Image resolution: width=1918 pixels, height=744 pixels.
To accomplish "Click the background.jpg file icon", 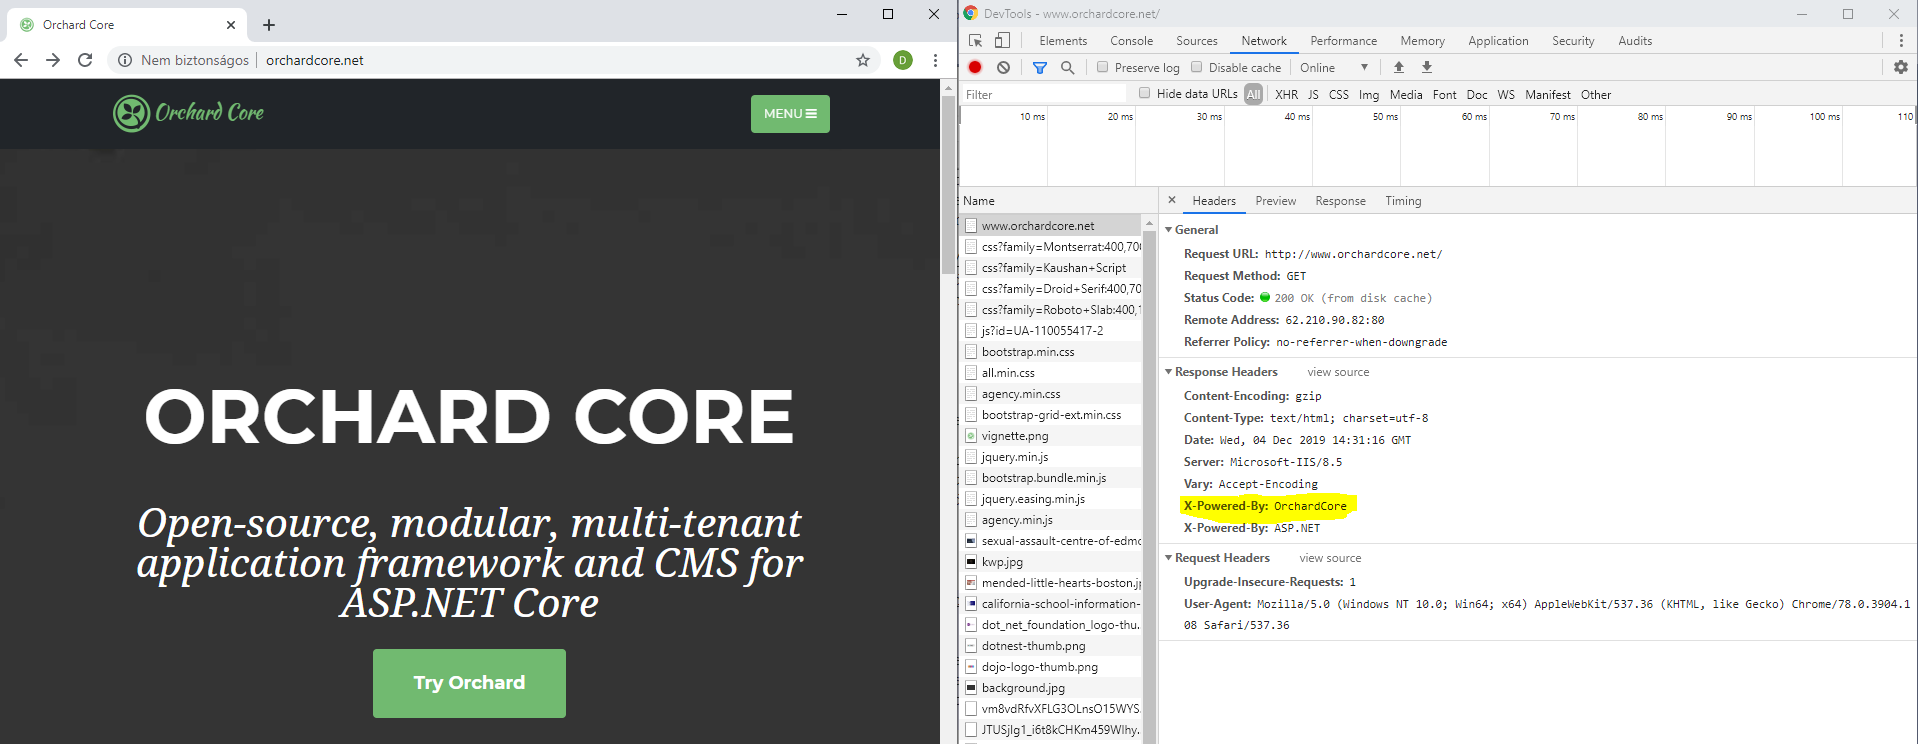I will (x=971, y=688).
